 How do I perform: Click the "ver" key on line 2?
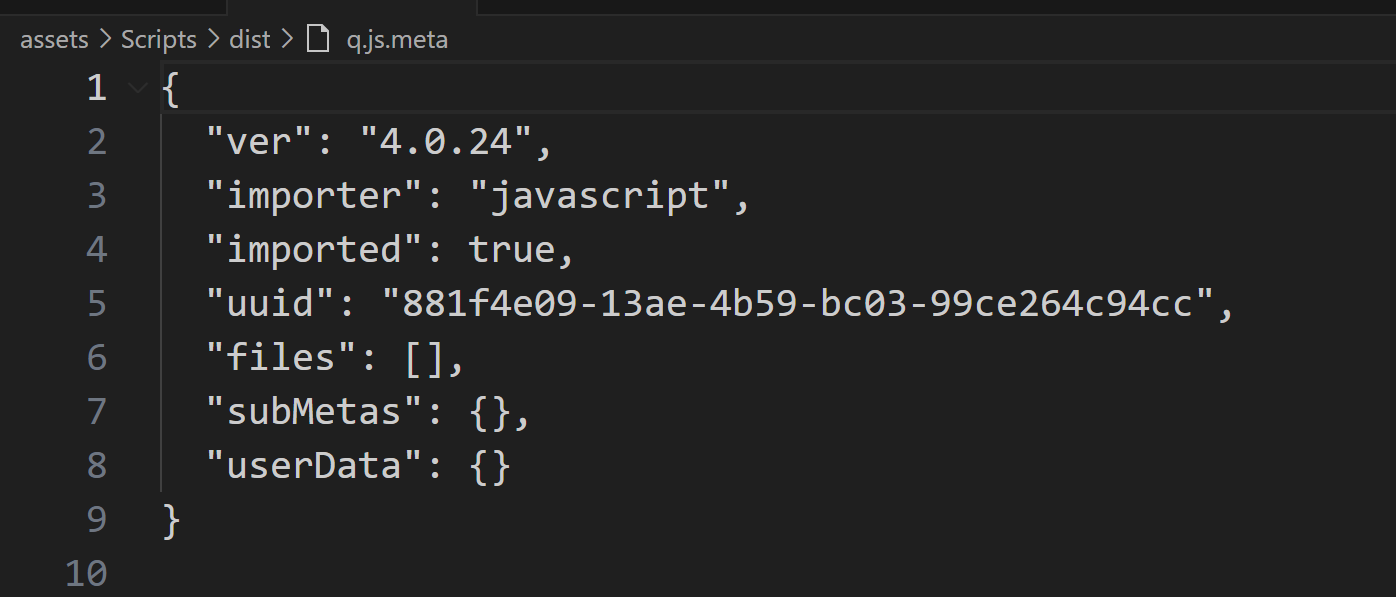click(x=260, y=142)
